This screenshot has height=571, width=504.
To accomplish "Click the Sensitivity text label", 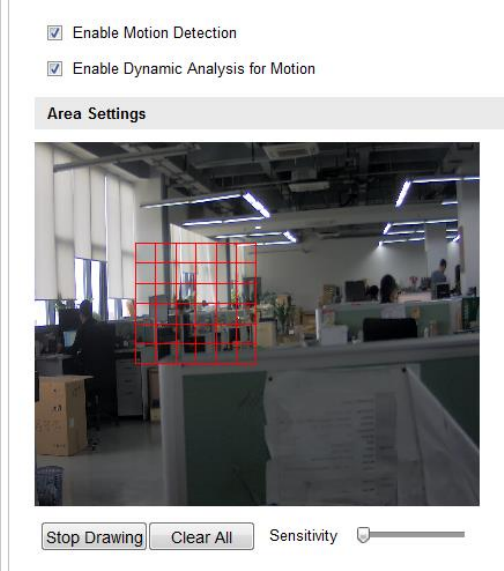I will click(x=303, y=536).
